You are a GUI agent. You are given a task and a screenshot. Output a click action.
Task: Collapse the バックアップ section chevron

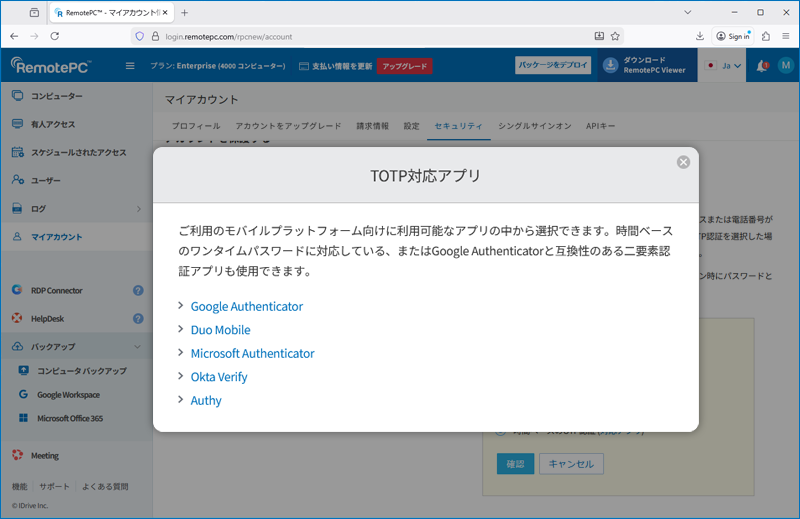coord(138,347)
